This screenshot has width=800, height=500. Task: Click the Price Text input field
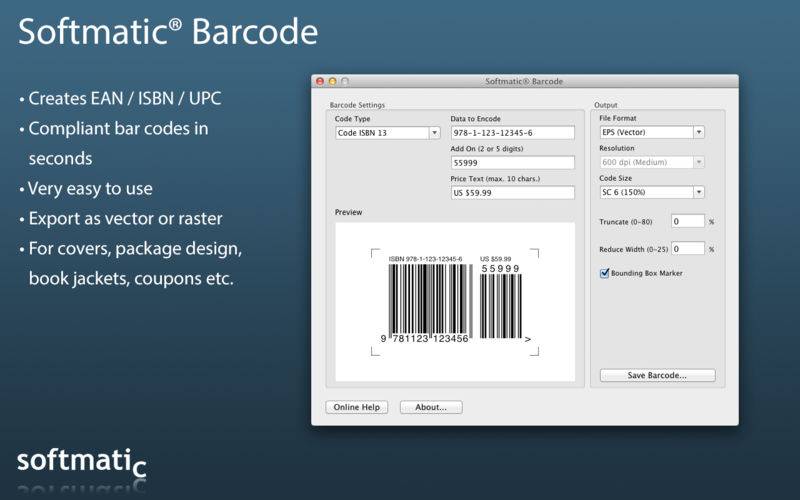click(512, 193)
